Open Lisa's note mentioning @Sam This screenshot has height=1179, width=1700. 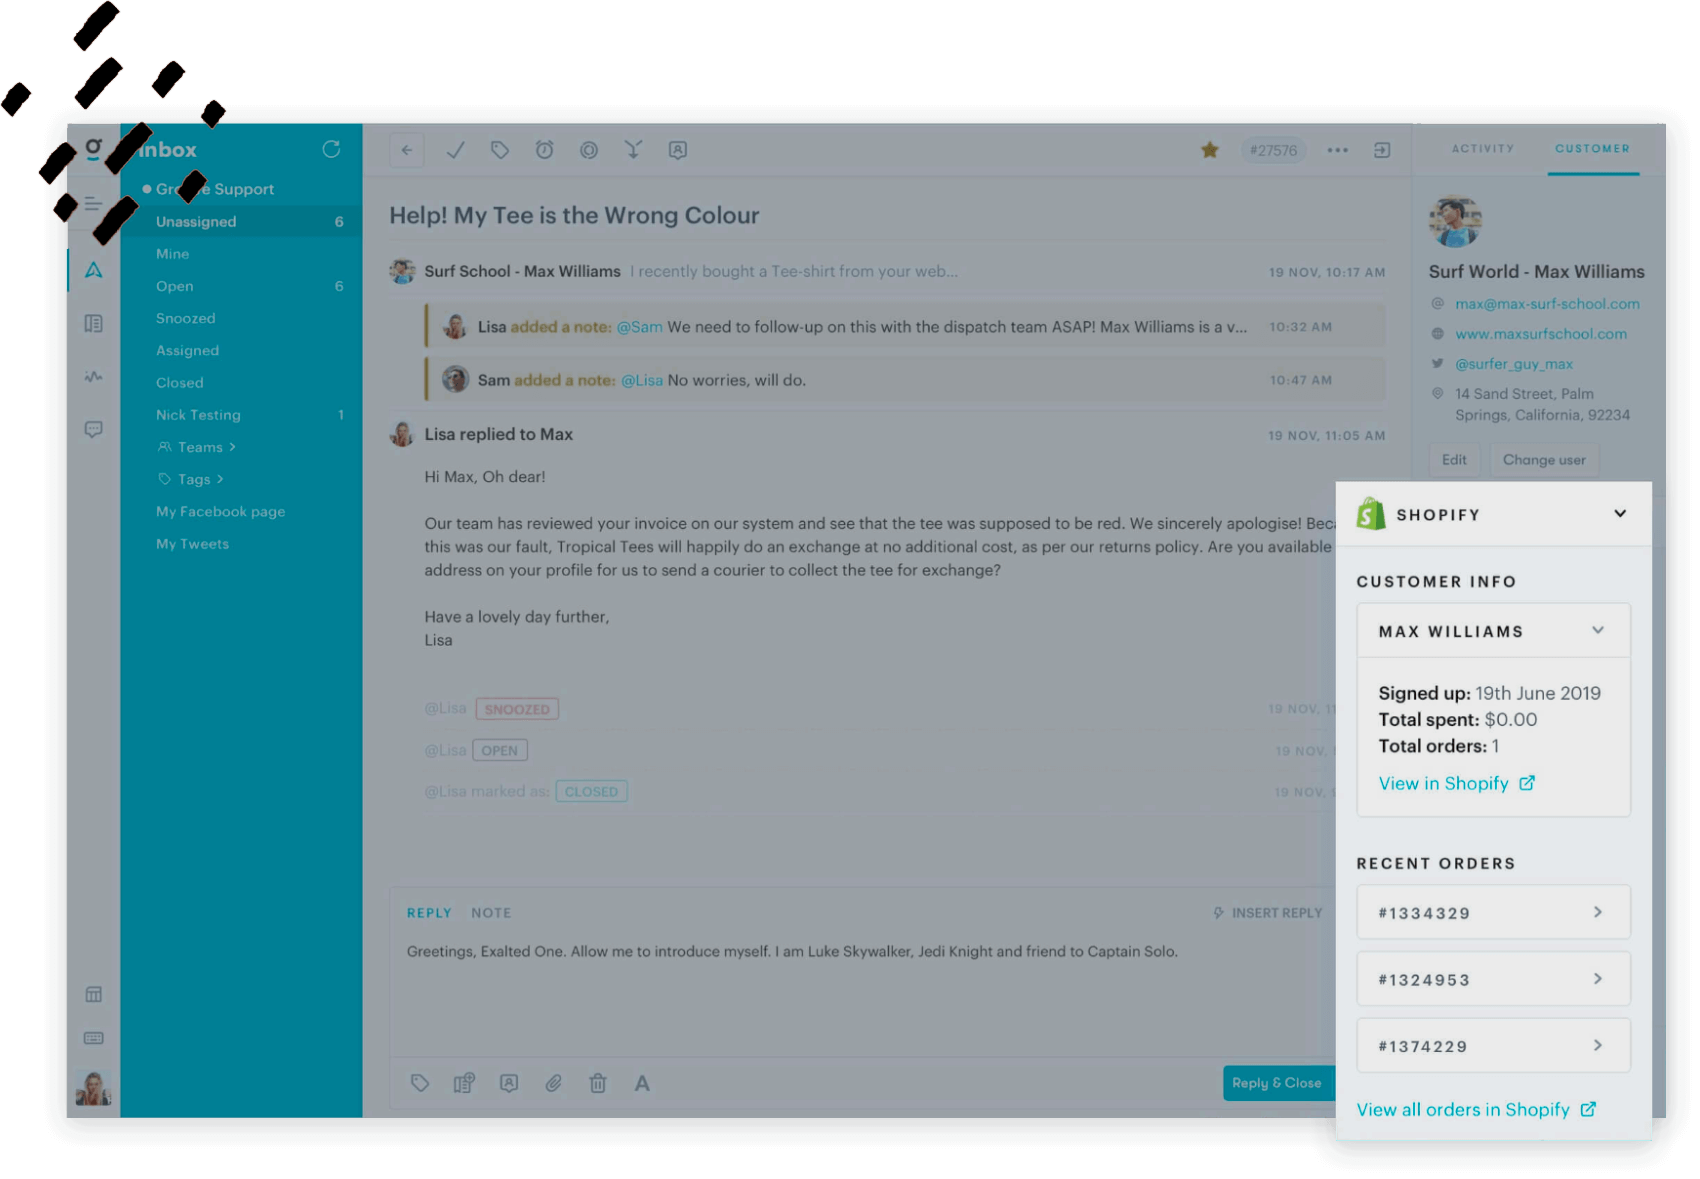[x=905, y=327]
